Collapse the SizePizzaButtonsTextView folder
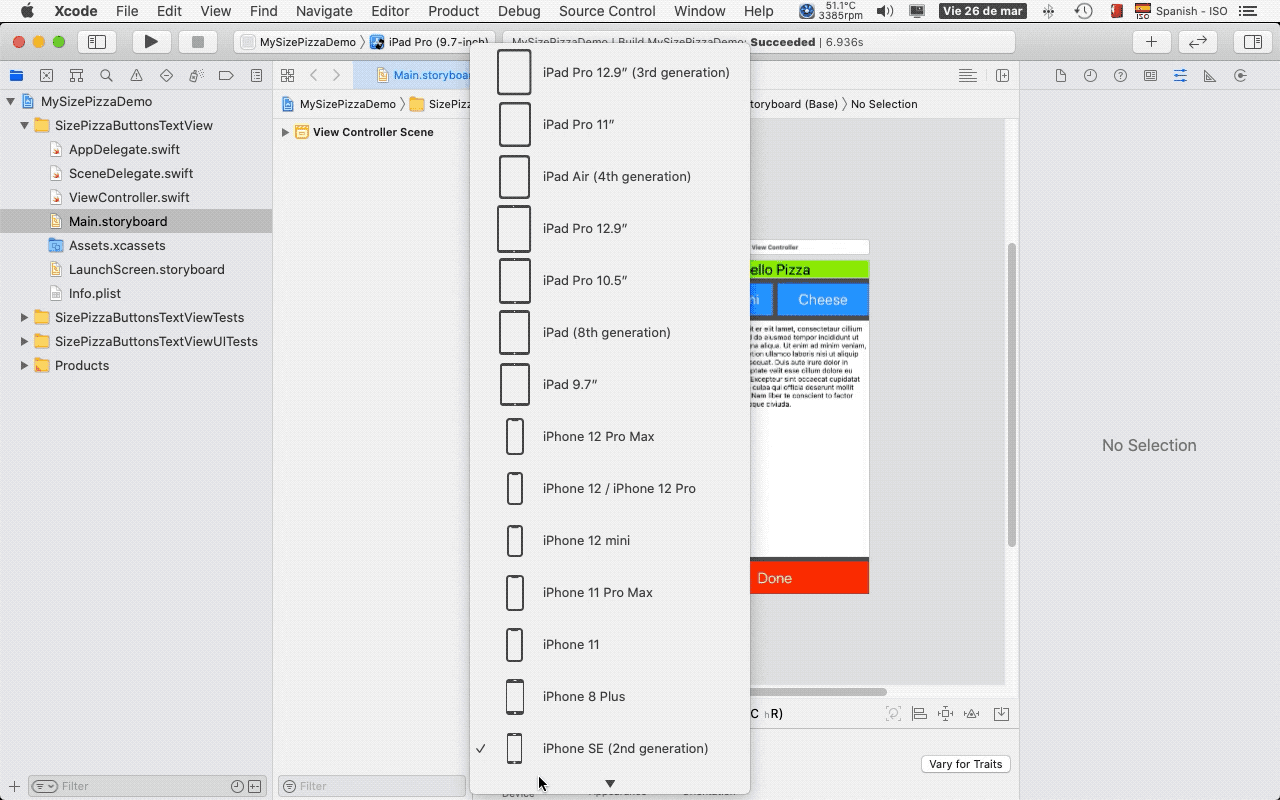Screen dimensions: 1280x800 pyautogui.click(x=25, y=125)
